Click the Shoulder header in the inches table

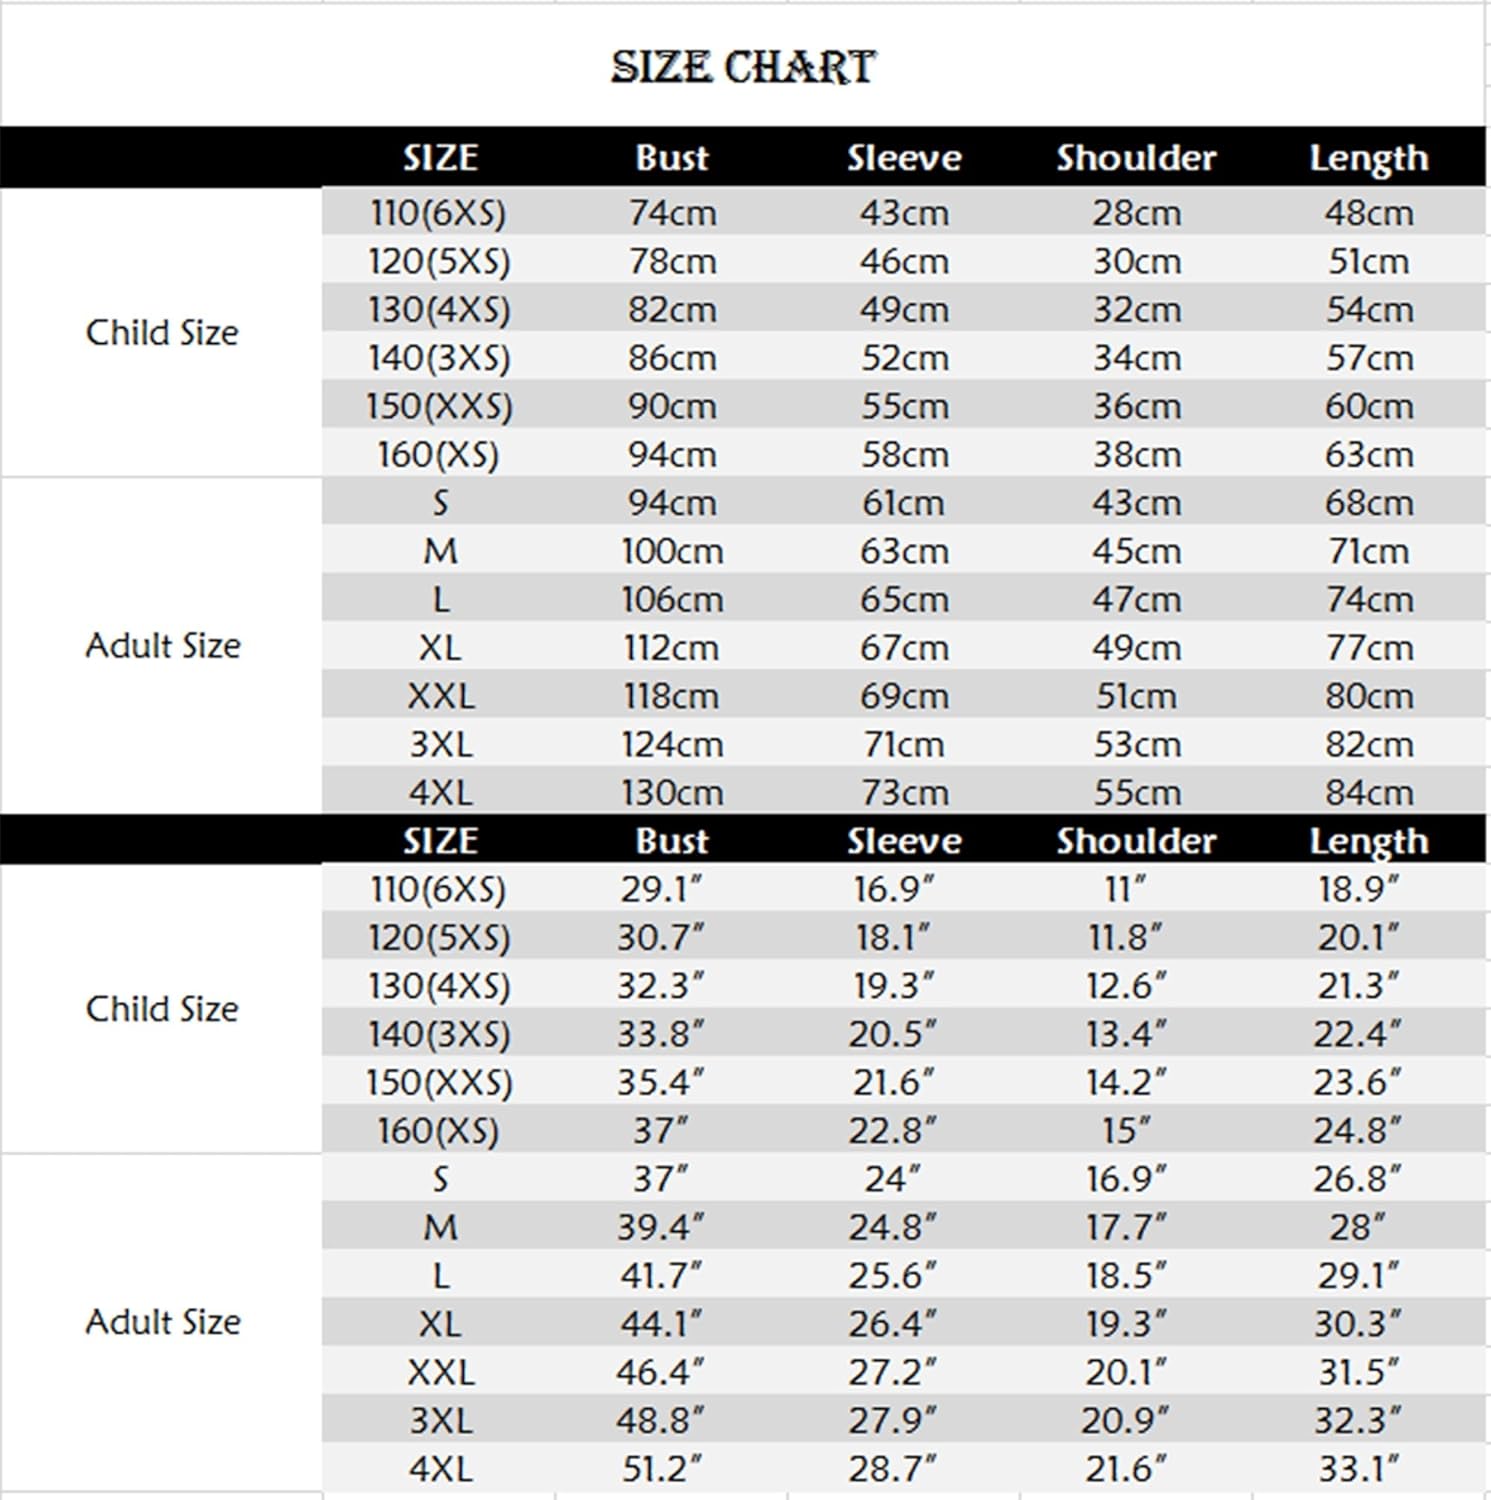point(1137,841)
